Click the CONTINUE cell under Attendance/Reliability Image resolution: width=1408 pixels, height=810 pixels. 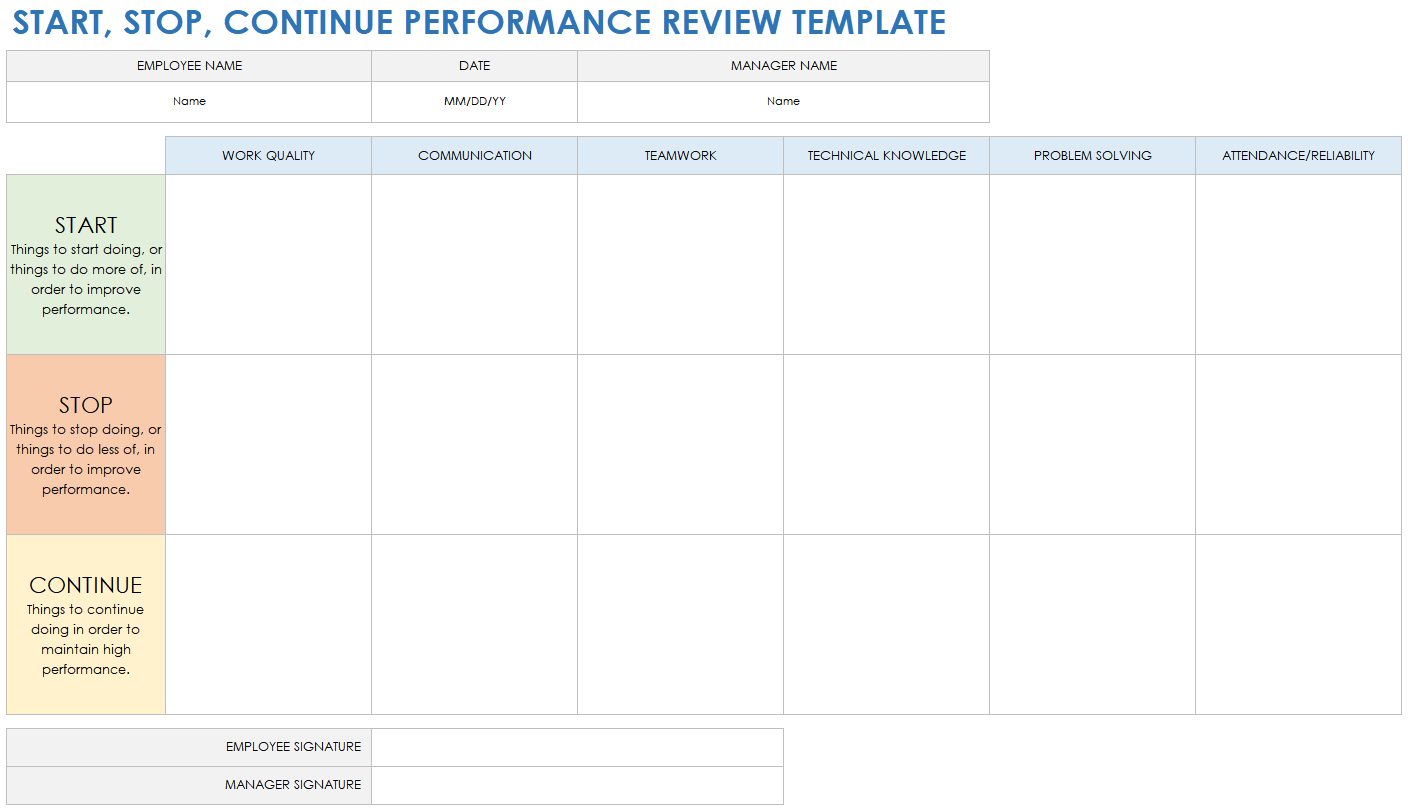click(1299, 625)
